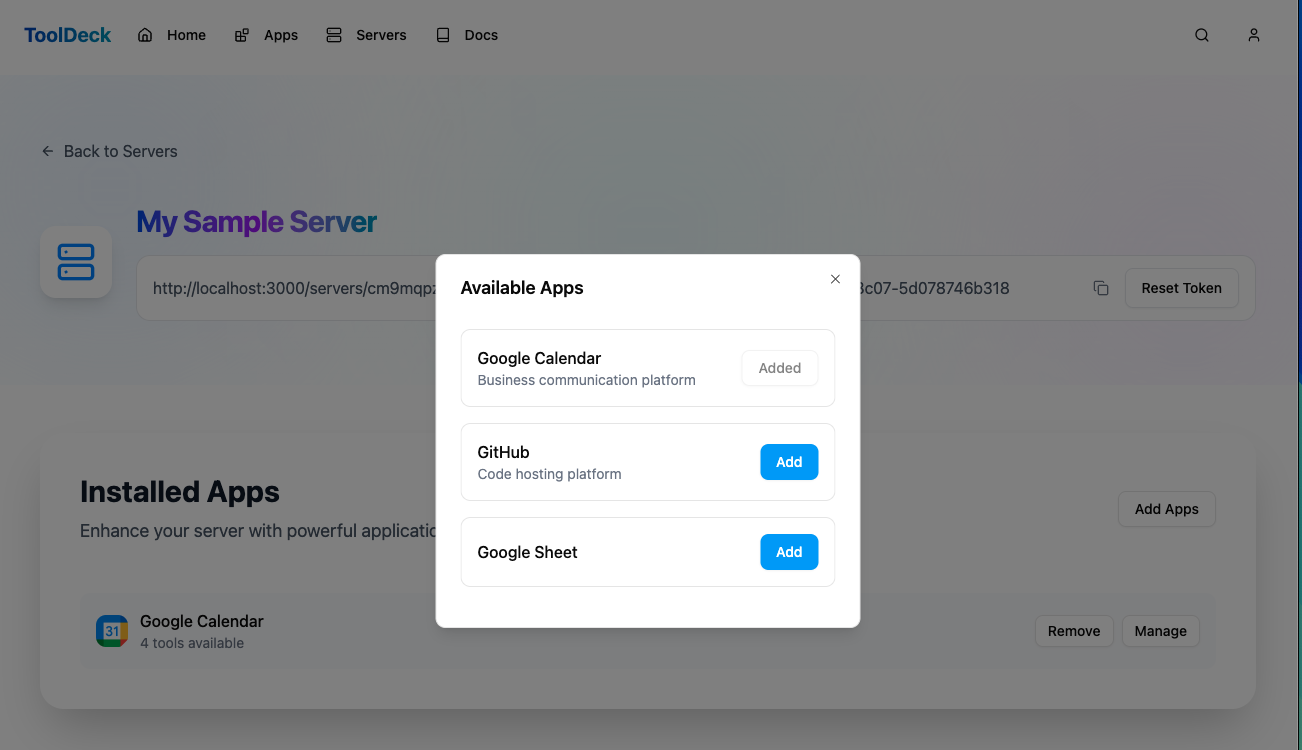Image resolution: width=1302 pixels, height=750 pixels.
Task: Click the server URL field
Action: point(695,288)
